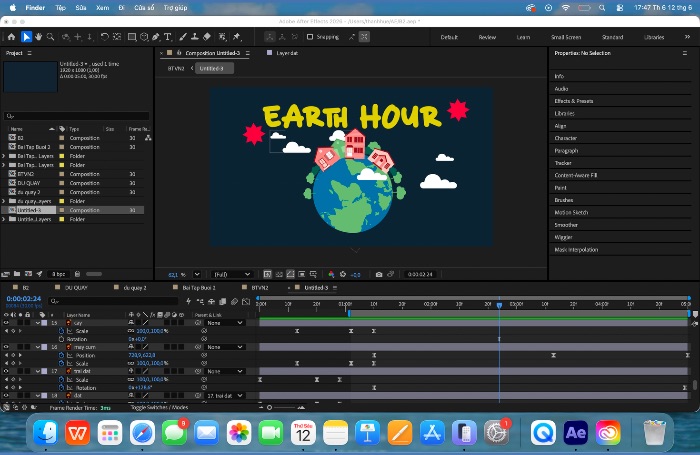The image size is (700, 455).
Task: Open the Home screen from the toolbar
Action: (x=12, y=37)
